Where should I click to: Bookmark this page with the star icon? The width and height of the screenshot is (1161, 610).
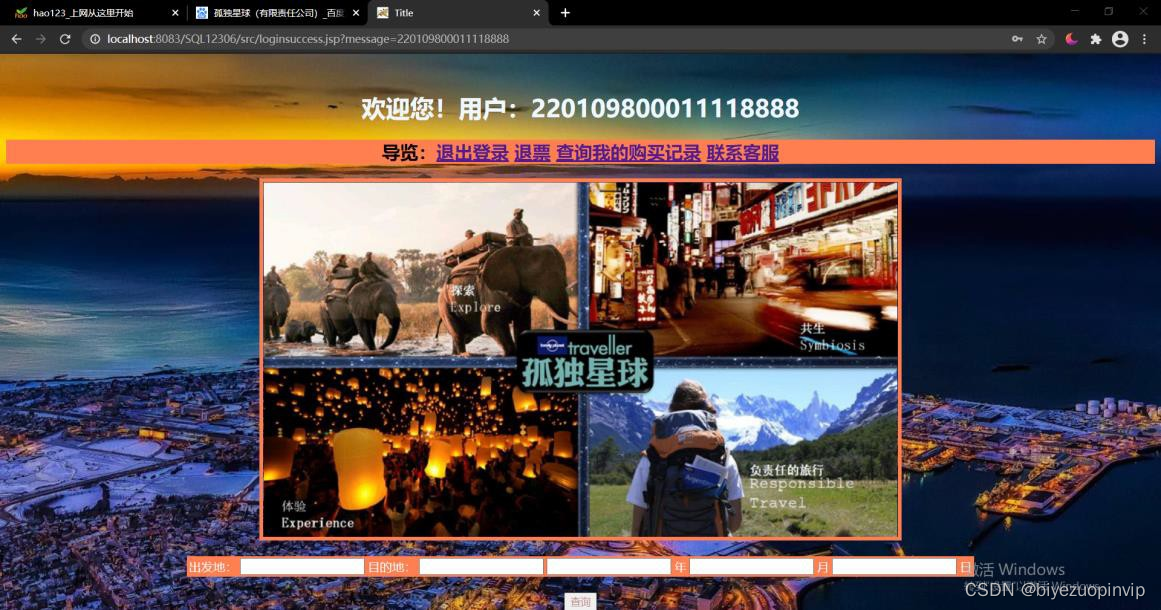(1041, 39)
